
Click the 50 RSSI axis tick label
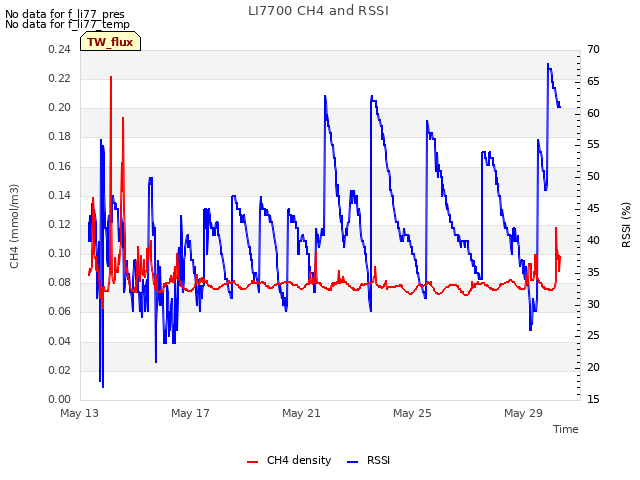coord(593,177)
